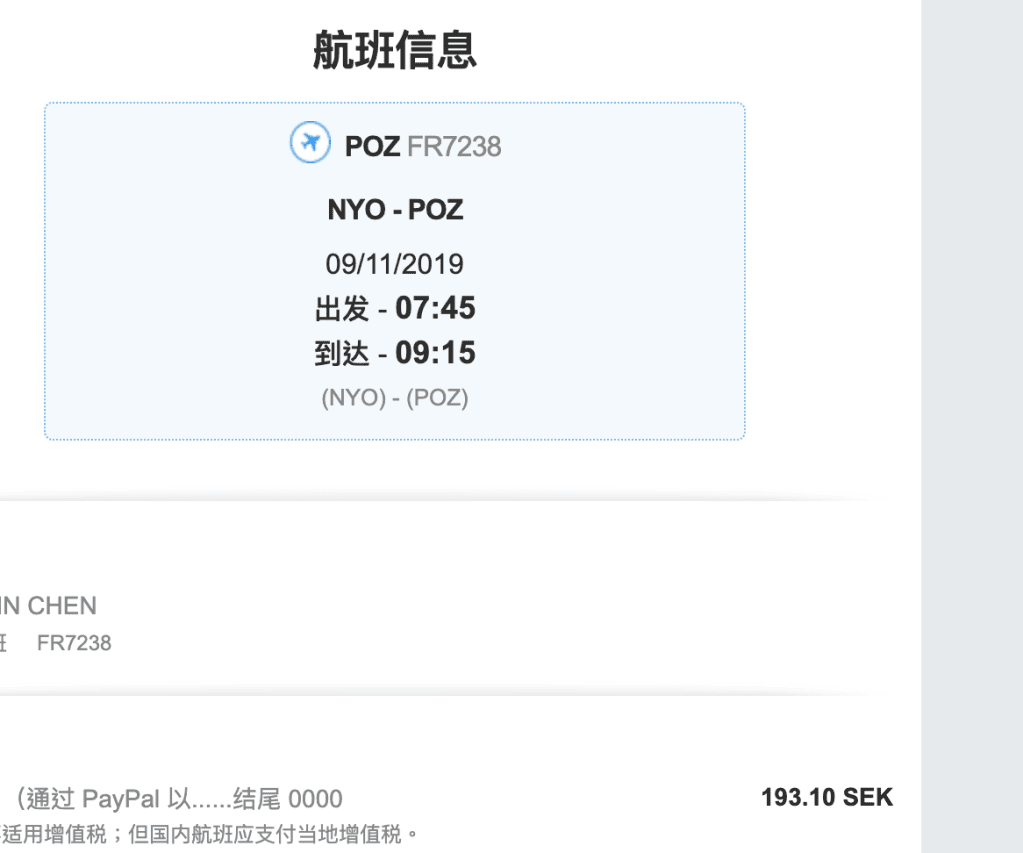Click the PayPal payment text
Image resolution: width=1023 pixels, height=853 pixels.
coord(121,798)
